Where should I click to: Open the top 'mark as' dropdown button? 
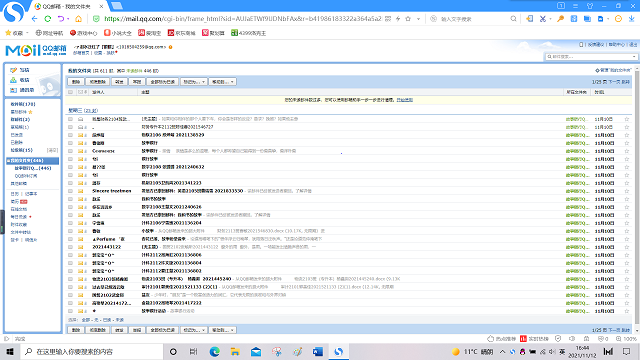point(194,82)
